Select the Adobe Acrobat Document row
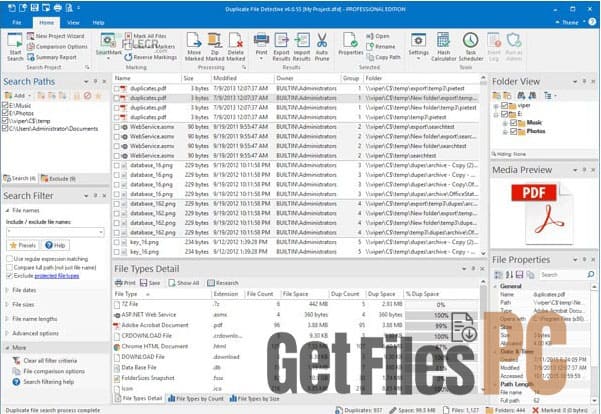This screenshot has width=601, height=414. click(x=296, y=325)
